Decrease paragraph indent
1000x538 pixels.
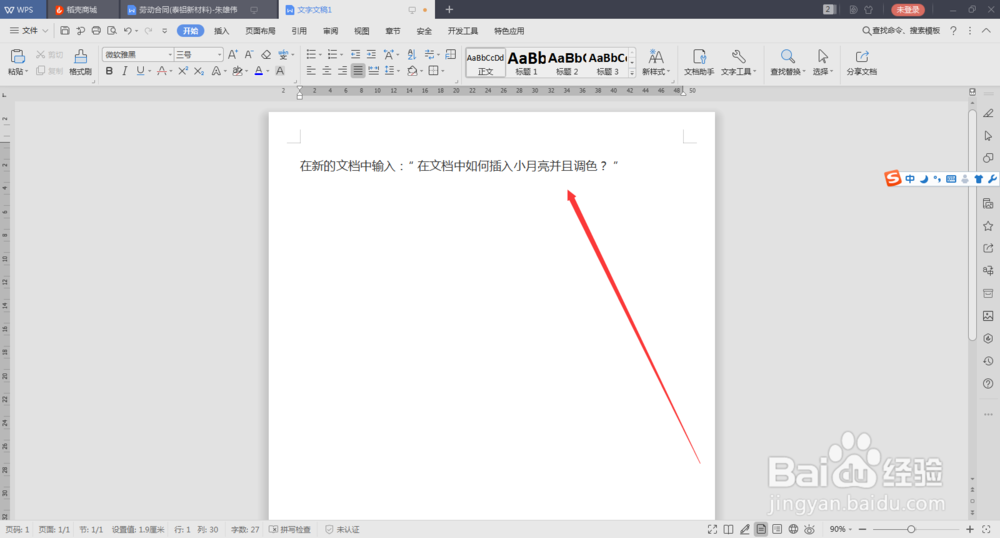(355, 55)
